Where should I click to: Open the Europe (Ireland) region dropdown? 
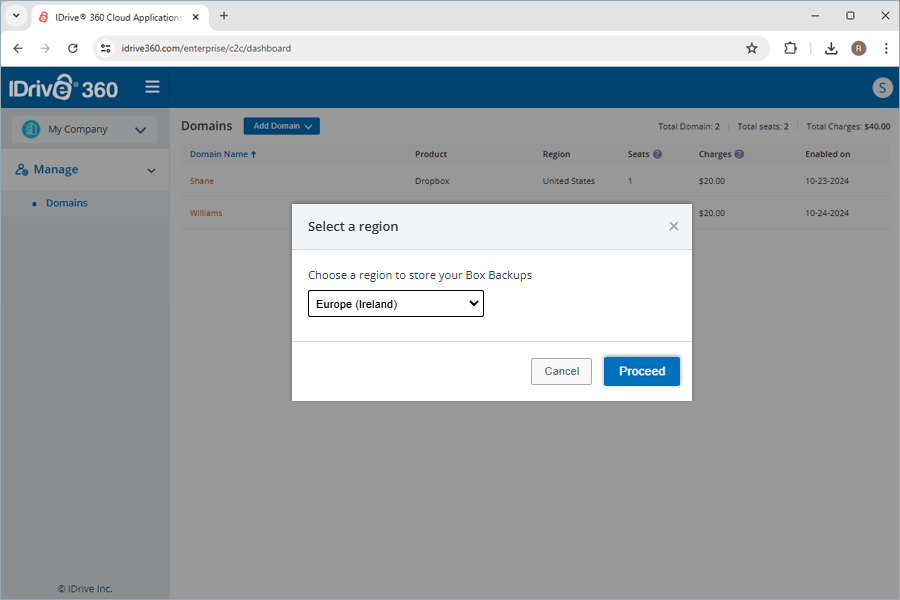tap(396, 304)
